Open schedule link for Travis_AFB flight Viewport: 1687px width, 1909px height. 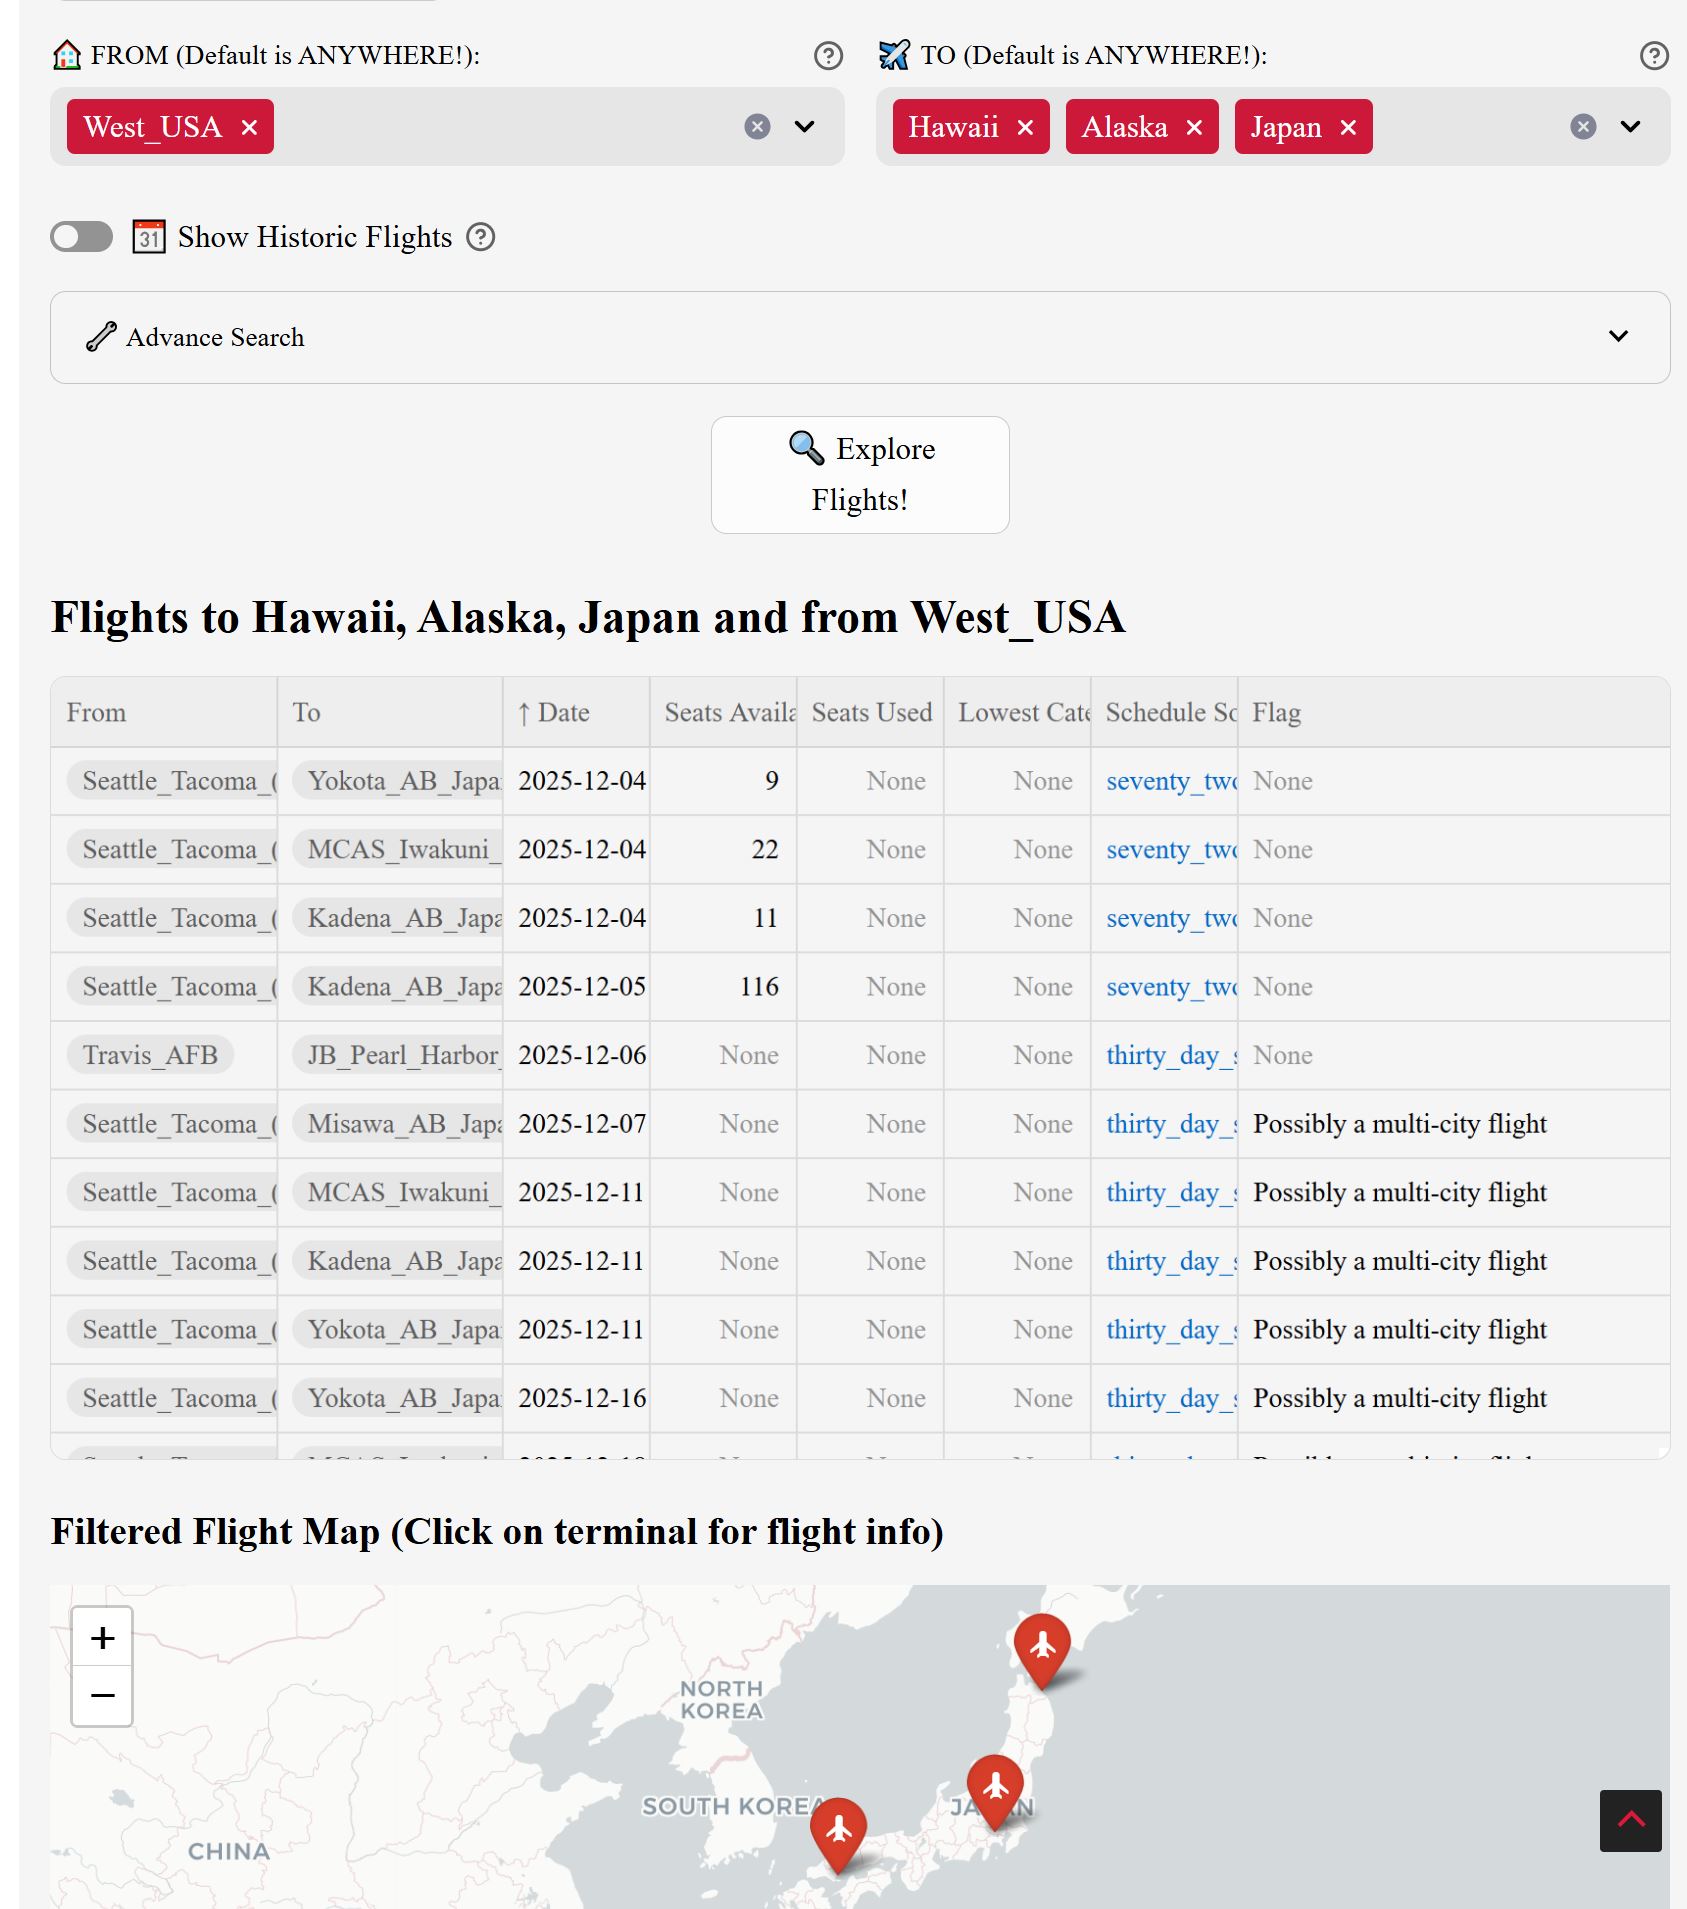pyautogui.click(x=1171, y=1056)
